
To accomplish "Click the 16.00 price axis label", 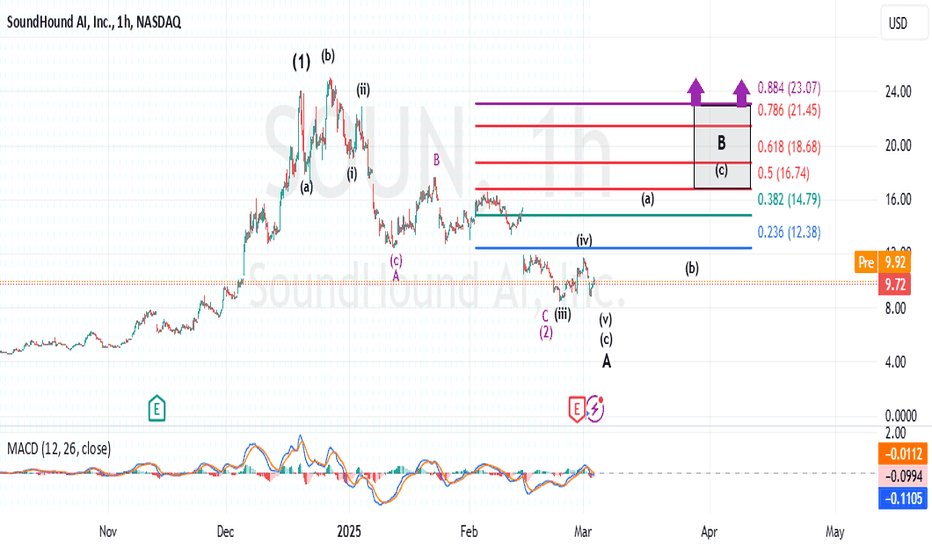I will click(x=898, y=199).
